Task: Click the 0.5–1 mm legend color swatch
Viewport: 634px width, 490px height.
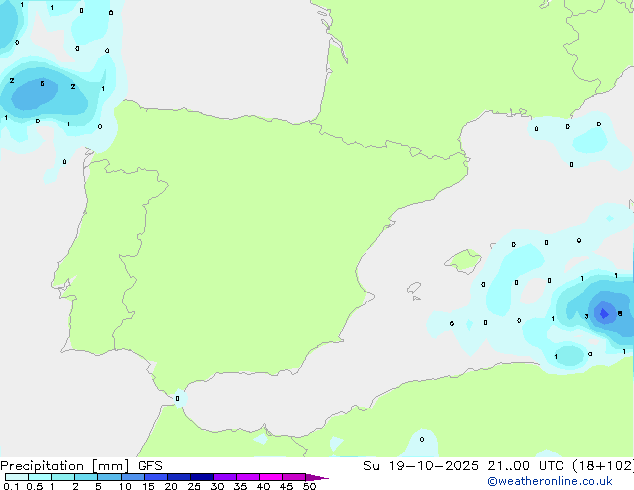Action: [40, 477]
